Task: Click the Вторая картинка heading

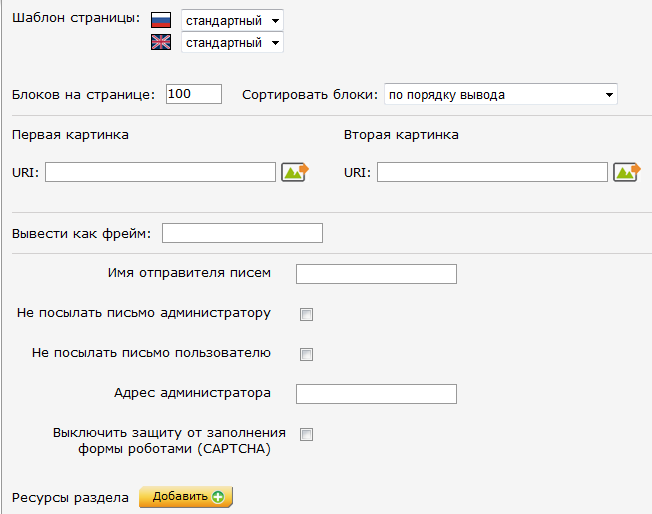Action: tap(401, 135)
